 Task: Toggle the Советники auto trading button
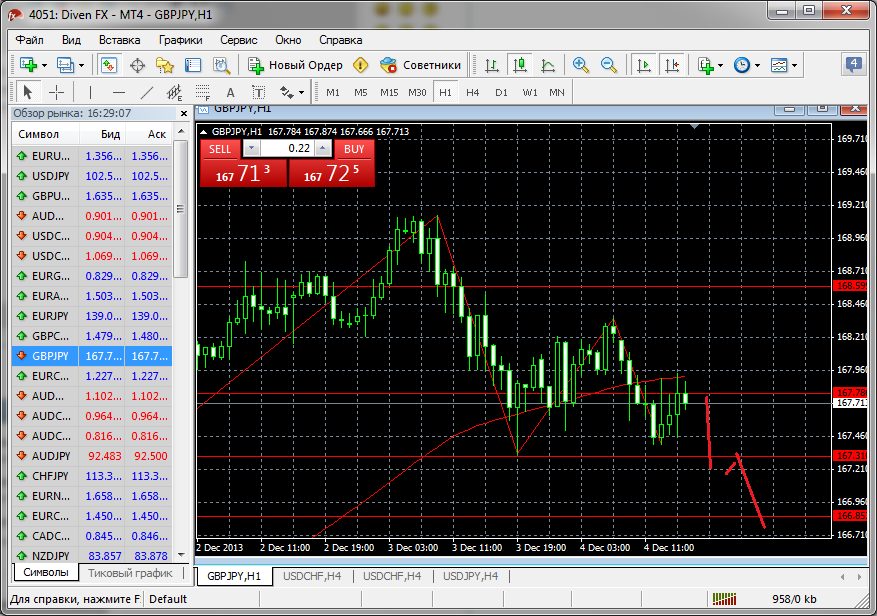pos(420,65)
